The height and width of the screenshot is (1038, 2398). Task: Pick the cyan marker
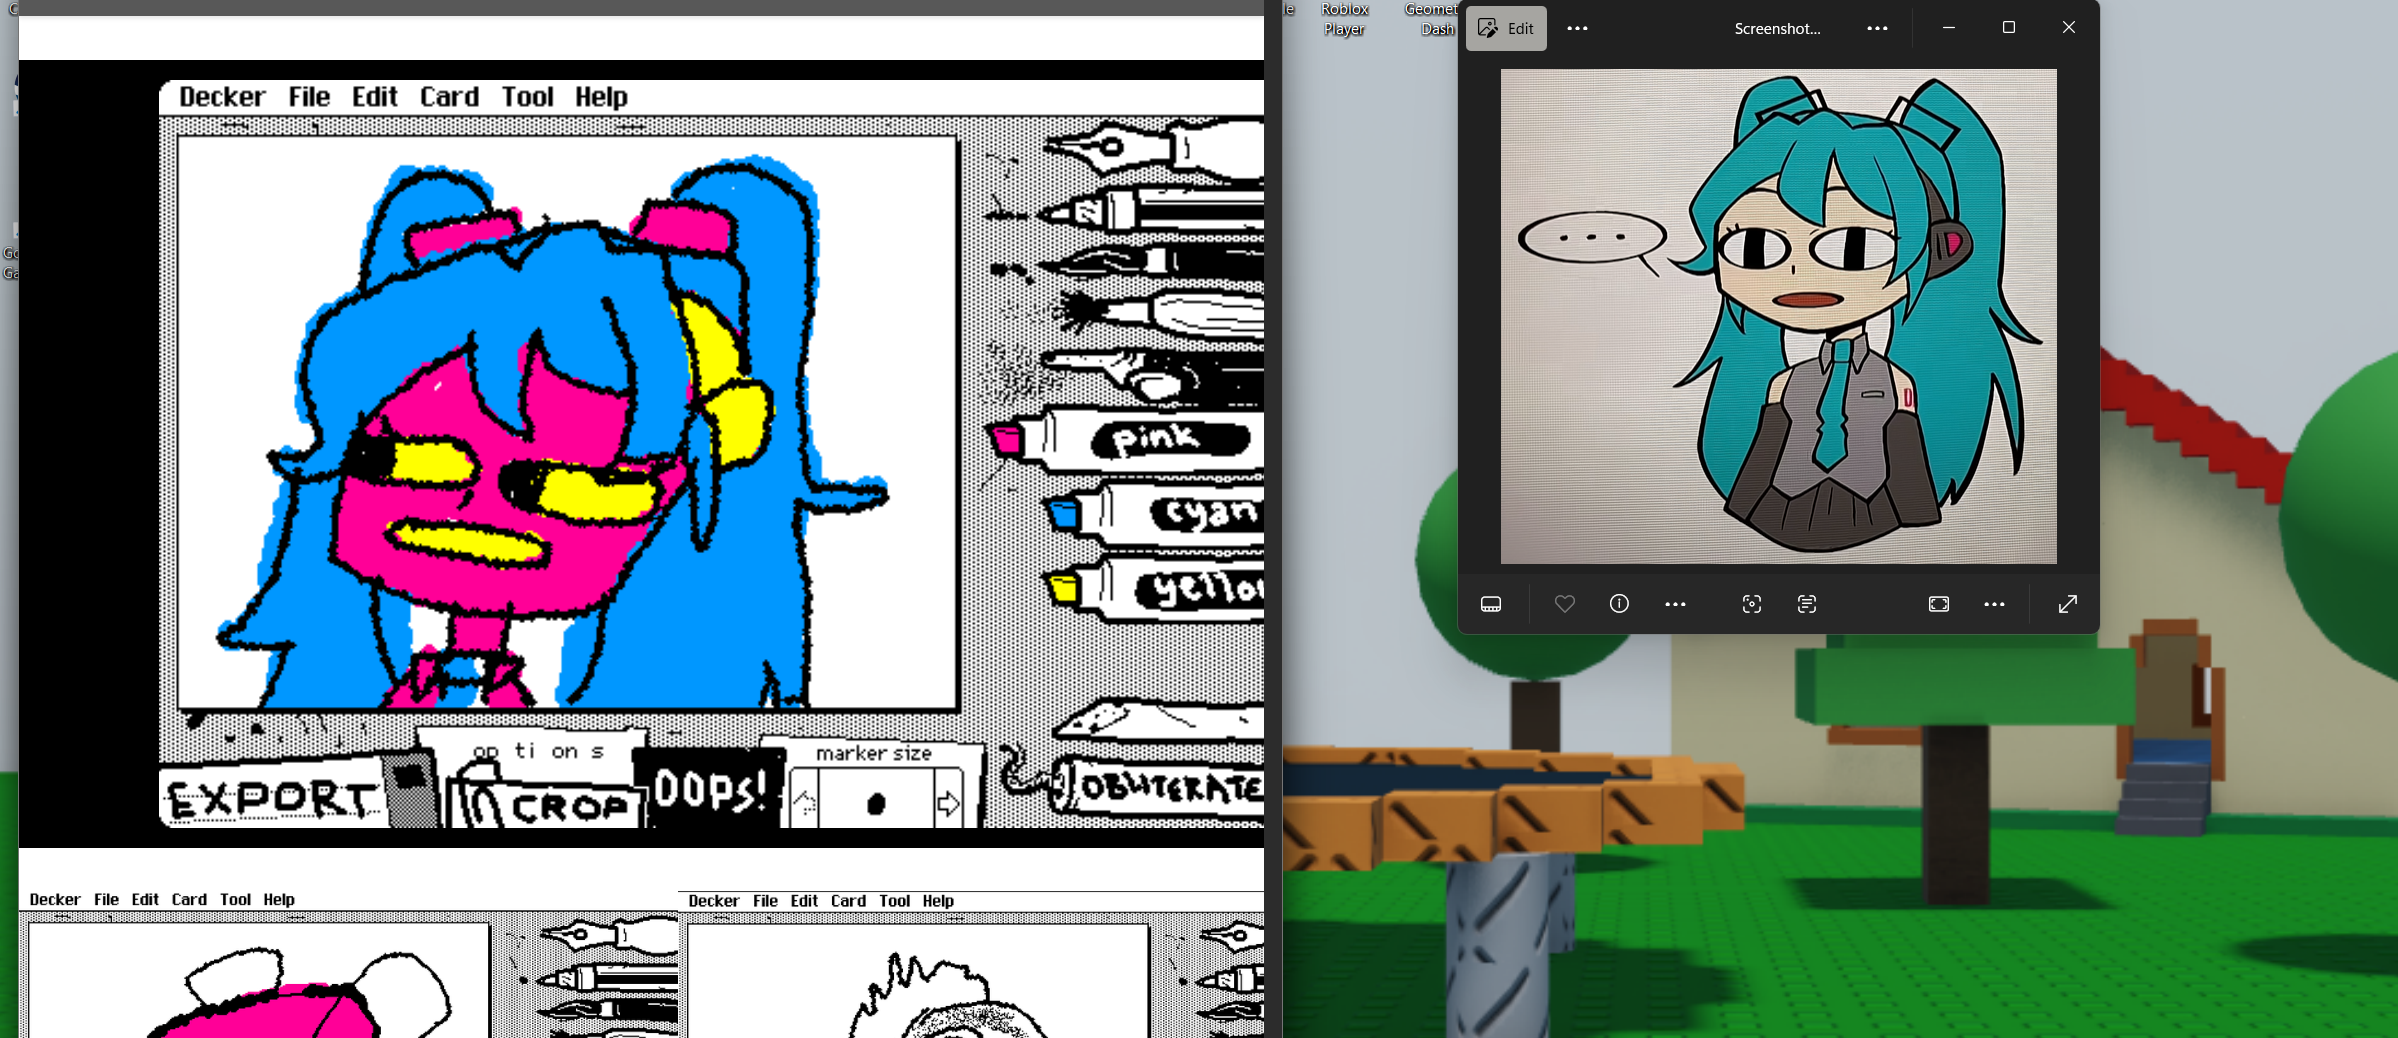1152,514
